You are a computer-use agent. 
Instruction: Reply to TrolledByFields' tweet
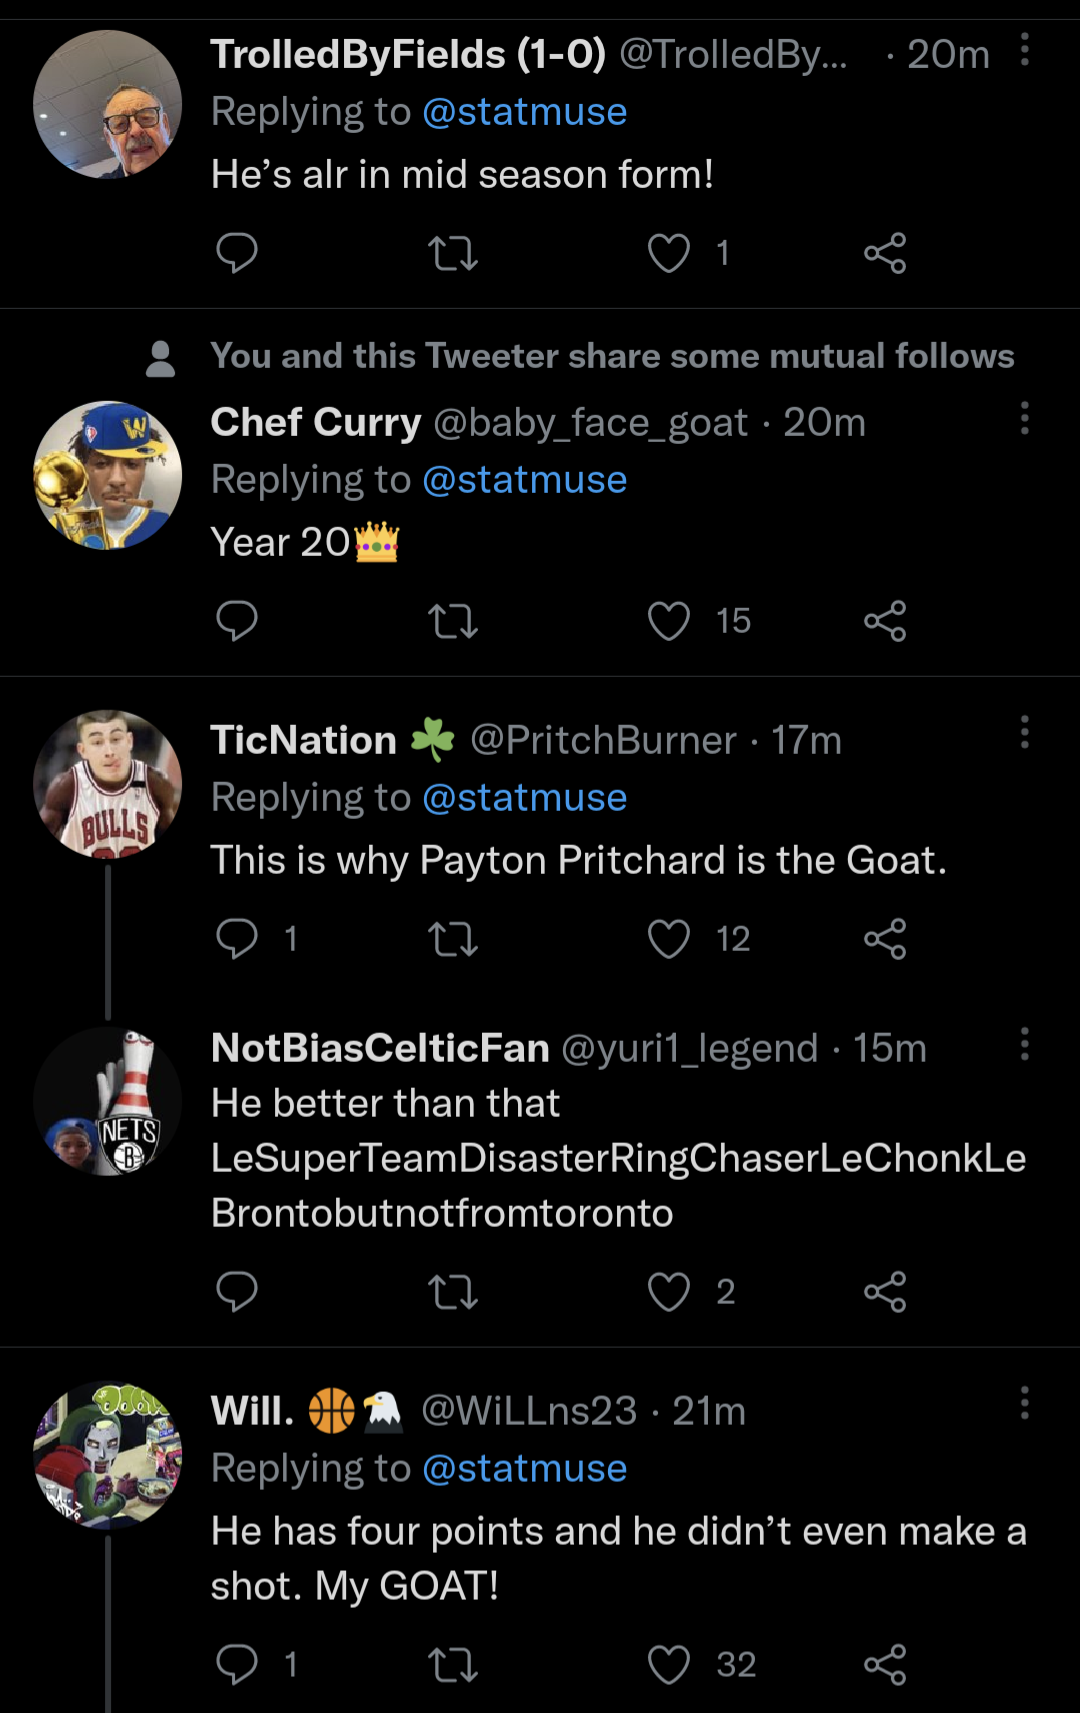click(x=237, y=253)
